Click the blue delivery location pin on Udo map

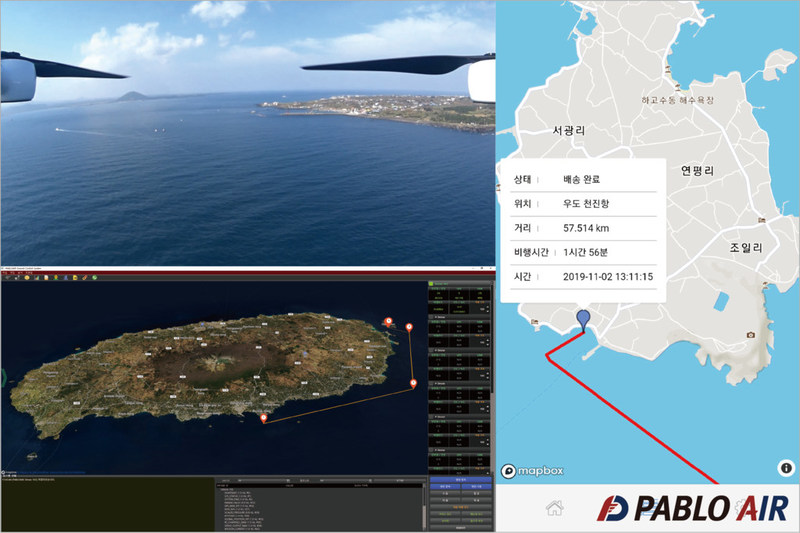[x=583, y=321]
